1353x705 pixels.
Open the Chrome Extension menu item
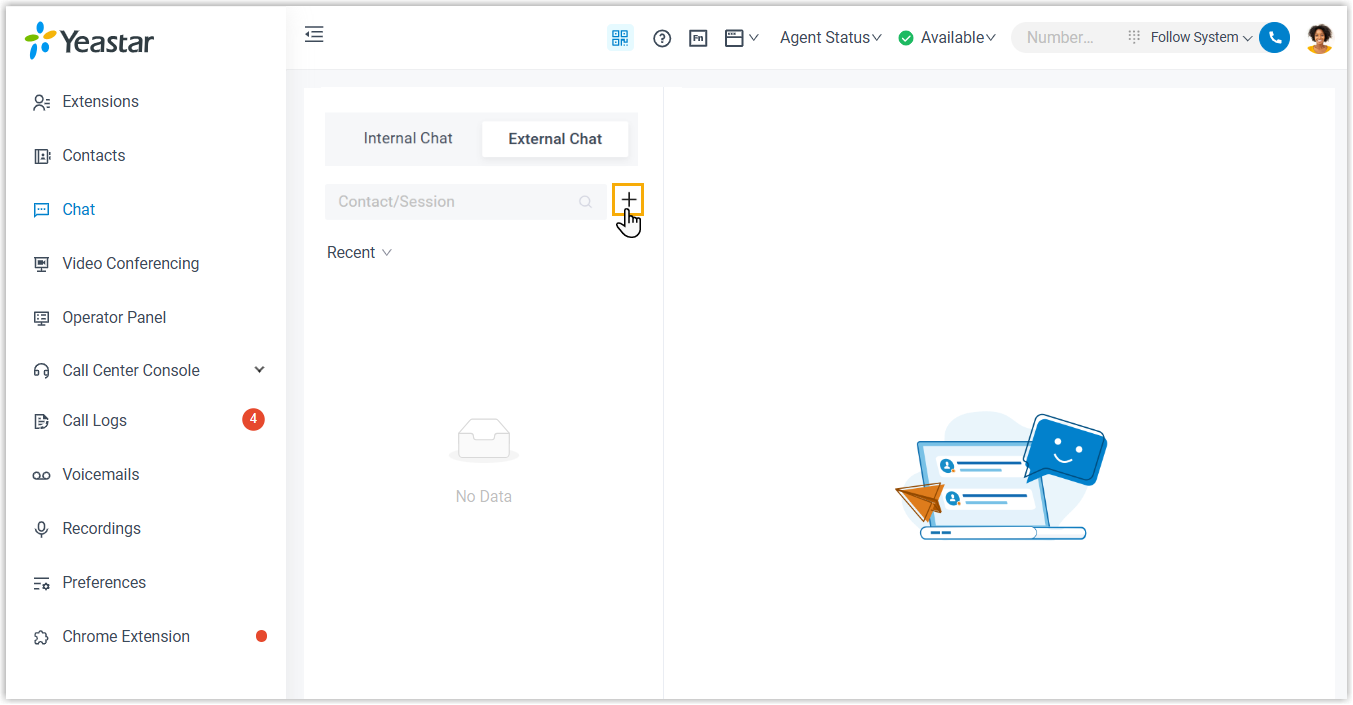[126, 637]
